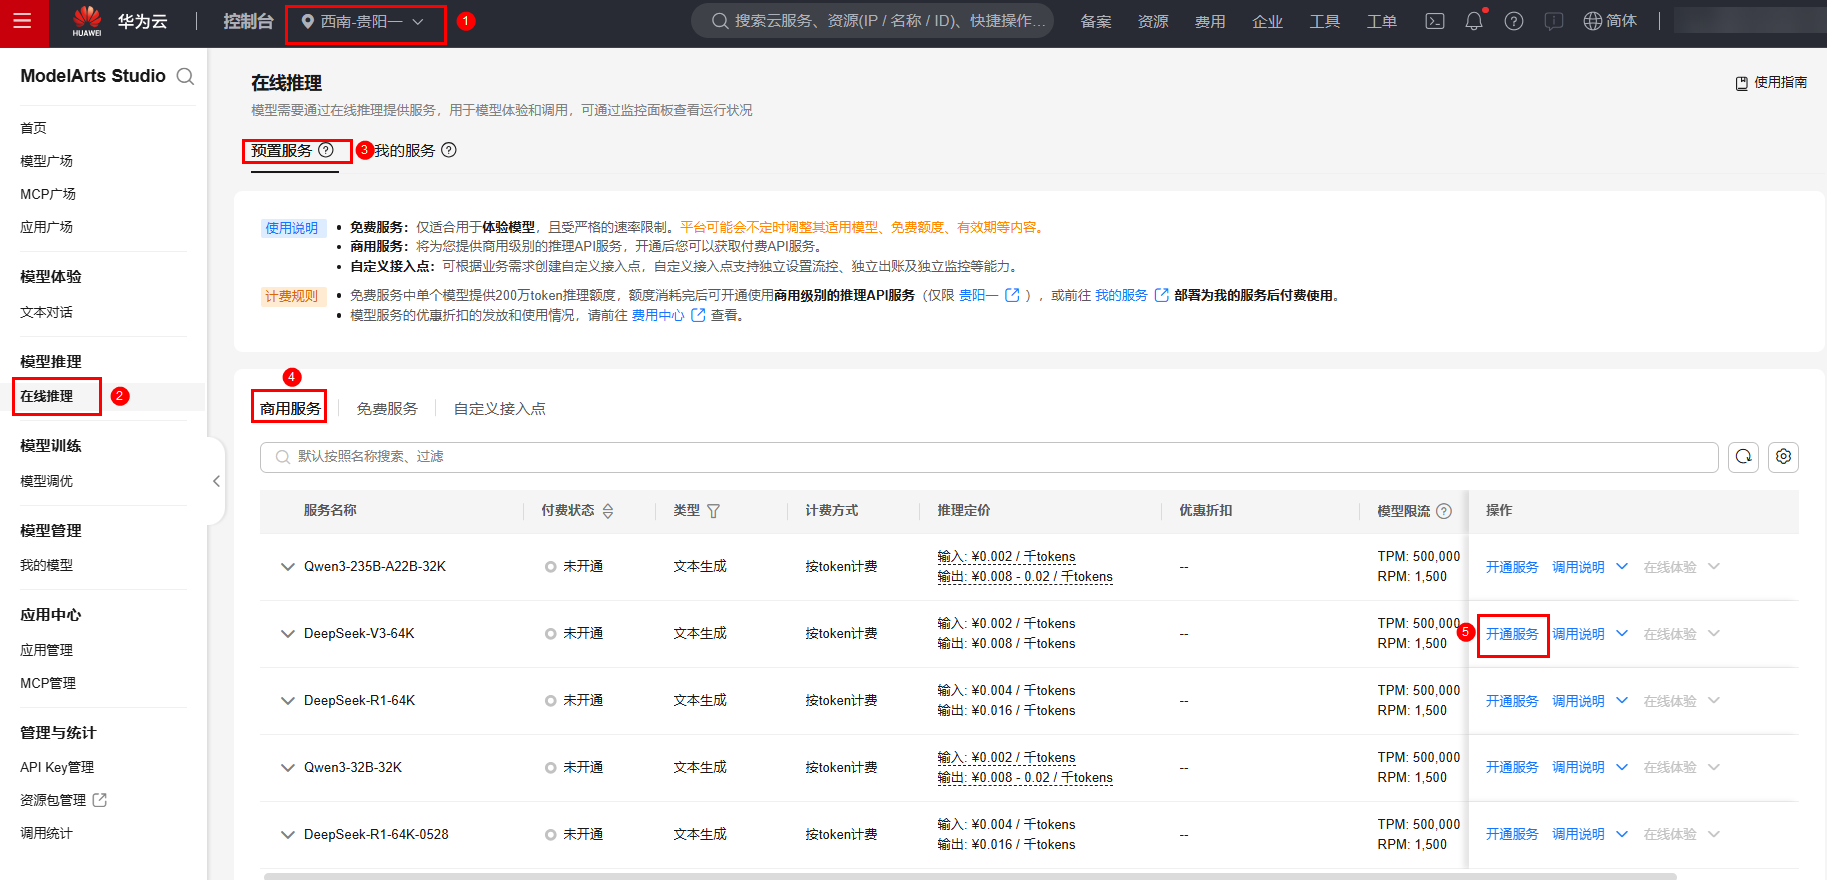Open the 备案 header menu
Image resolution: width=1827 pixels, height=880 pixels.
click(1096, 21)
